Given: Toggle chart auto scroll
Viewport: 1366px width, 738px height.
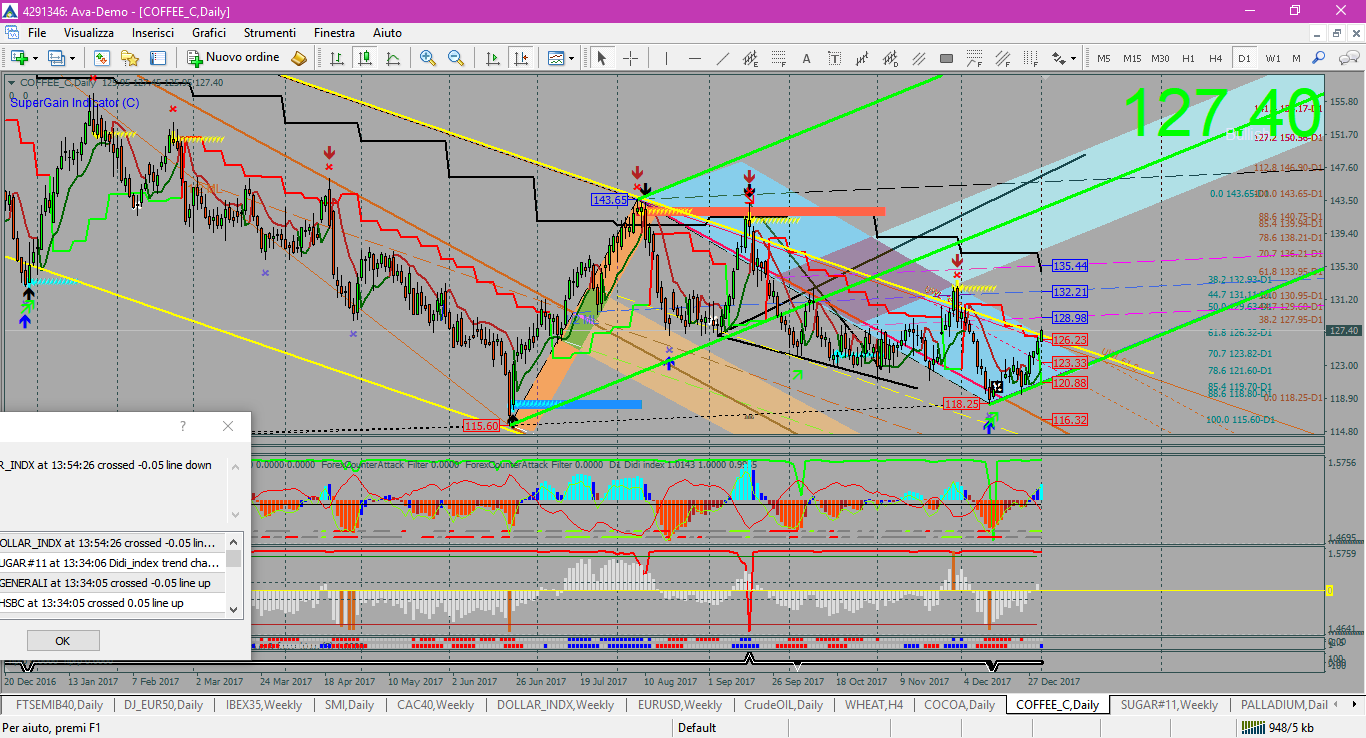Looking at the screenshot, I should click(x=492, y=58).
